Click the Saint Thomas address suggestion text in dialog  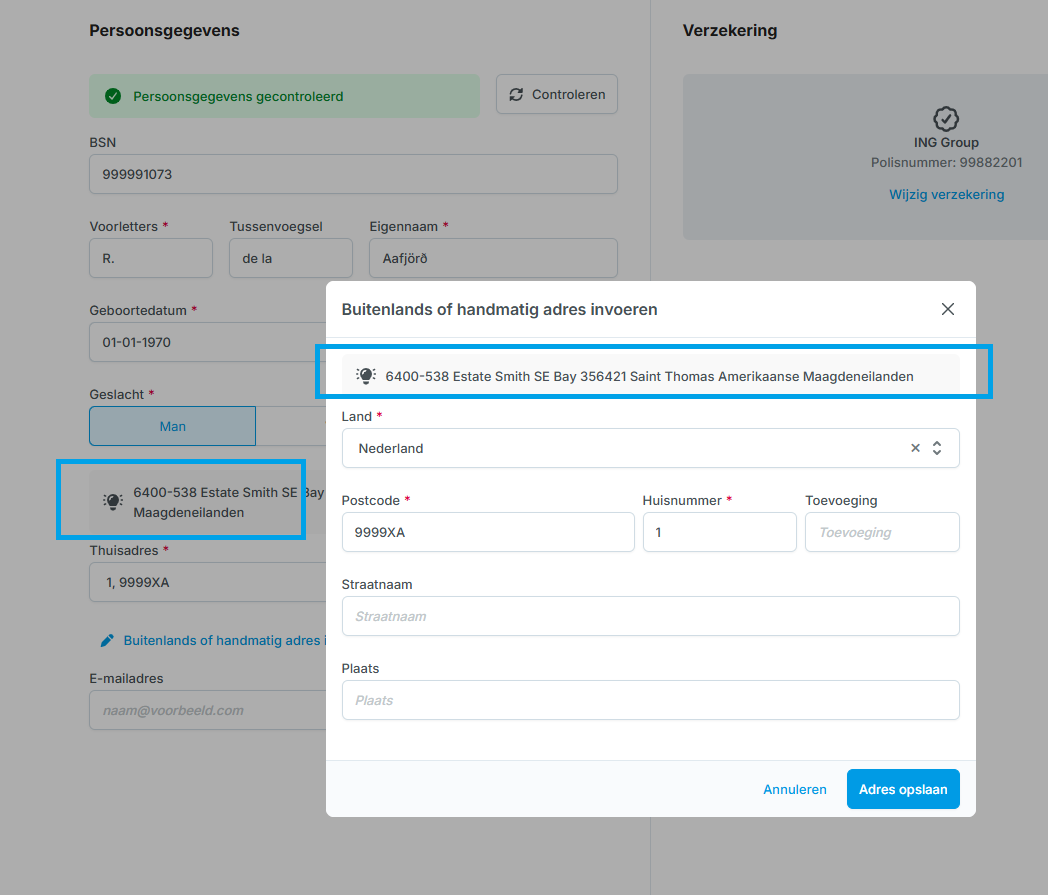pyautogui.click(x=650, y=376)
